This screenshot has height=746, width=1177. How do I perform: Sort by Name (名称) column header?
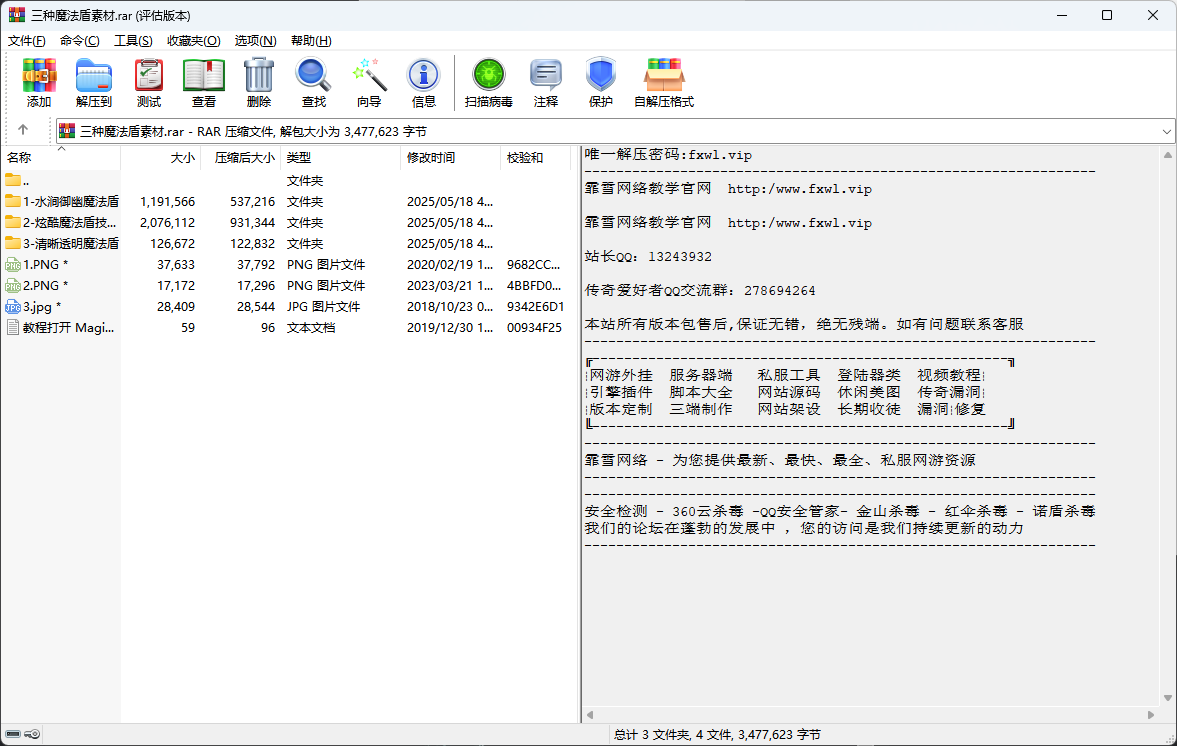60,158
